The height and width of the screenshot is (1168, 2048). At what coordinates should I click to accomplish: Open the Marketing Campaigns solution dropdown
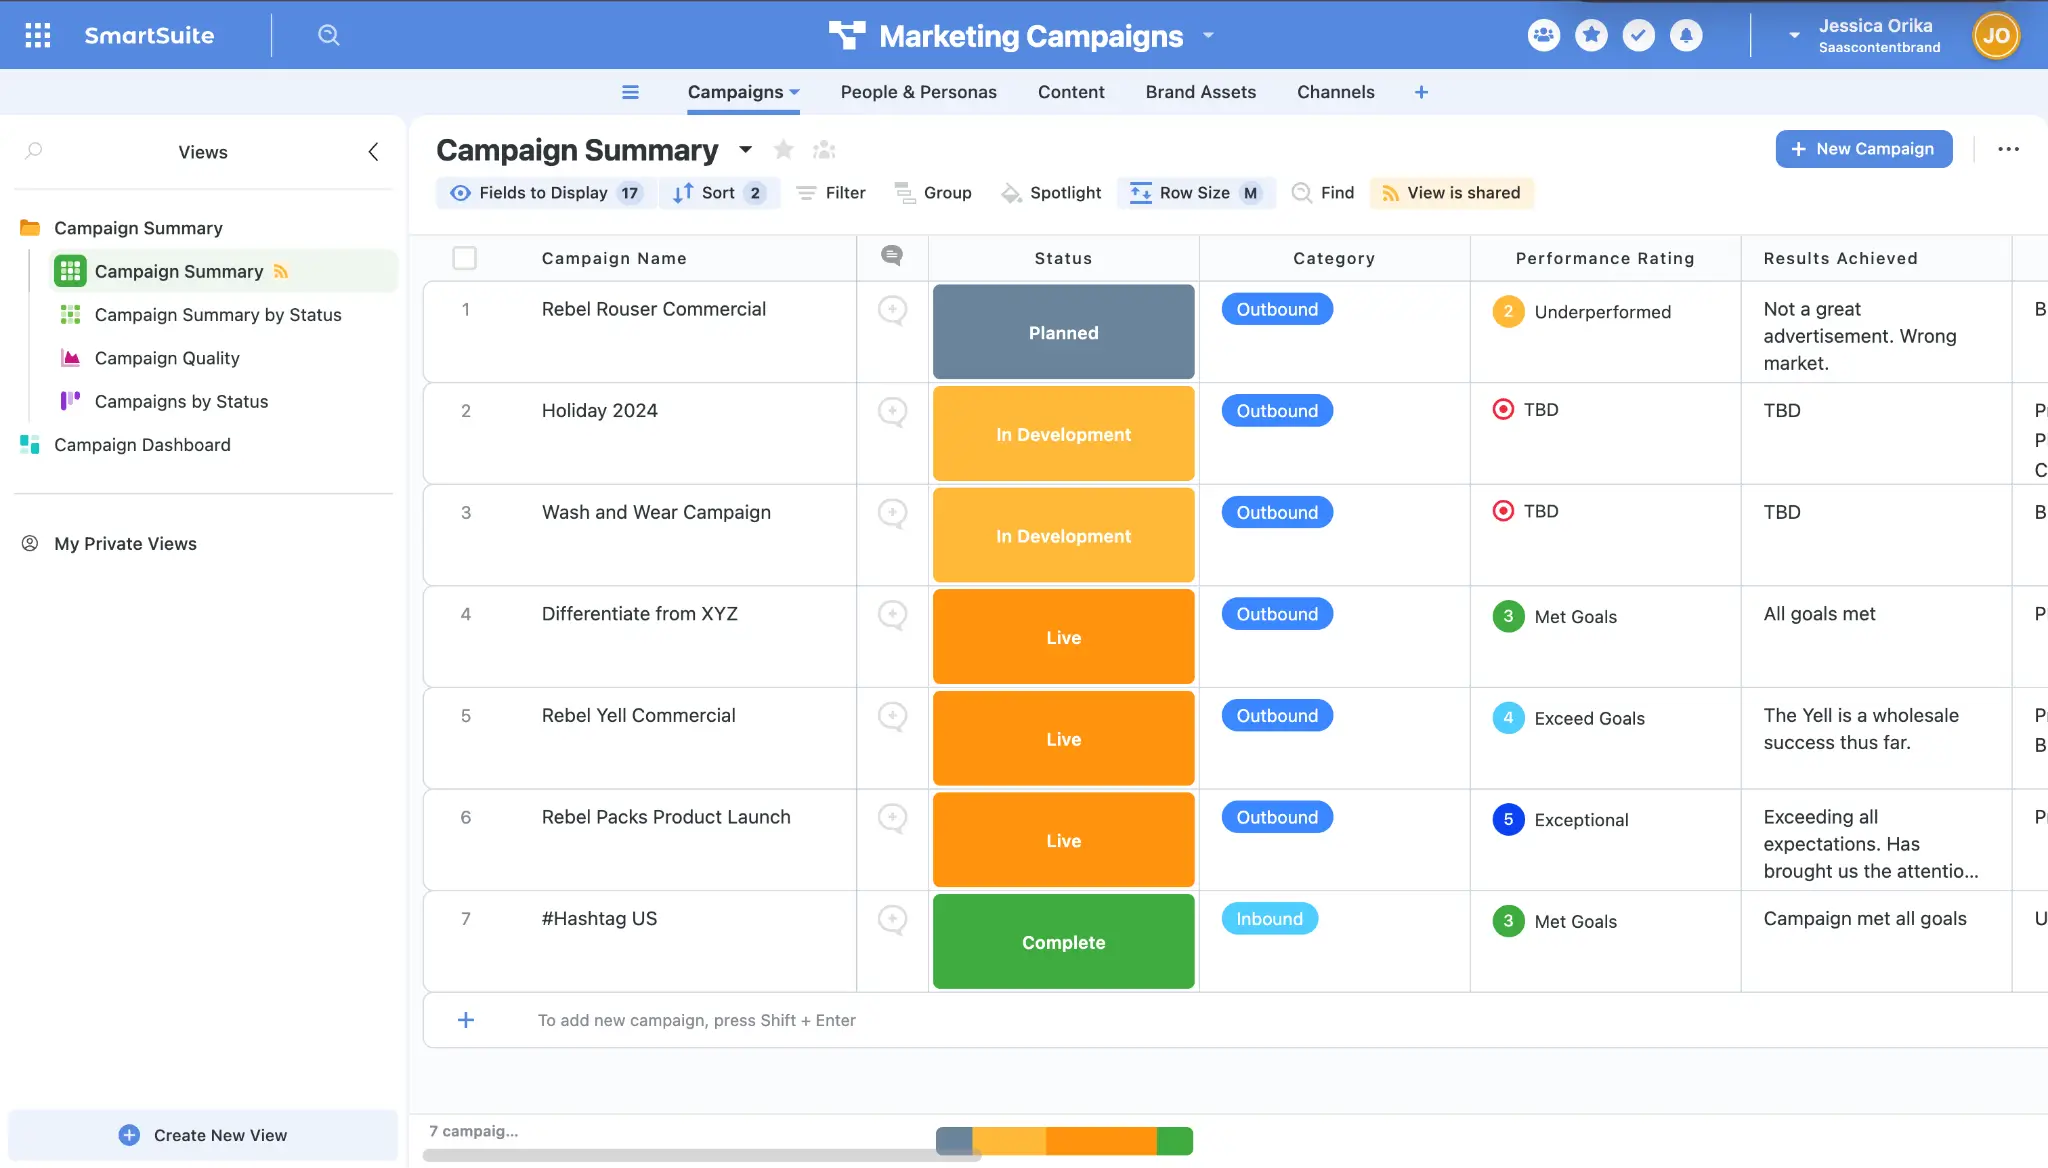click(1208, 35)
